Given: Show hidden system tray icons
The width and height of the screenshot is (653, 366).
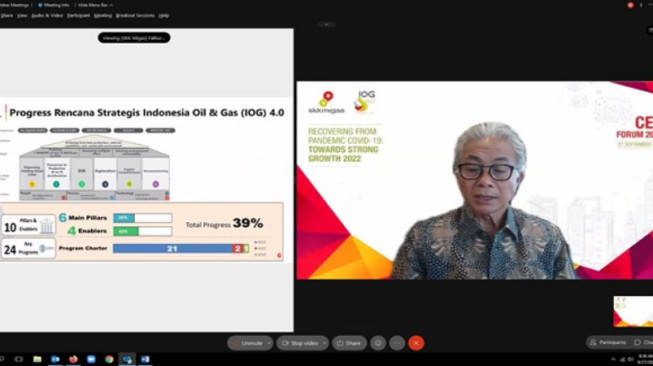Looking at the screenshot, I should pos(613,359).
